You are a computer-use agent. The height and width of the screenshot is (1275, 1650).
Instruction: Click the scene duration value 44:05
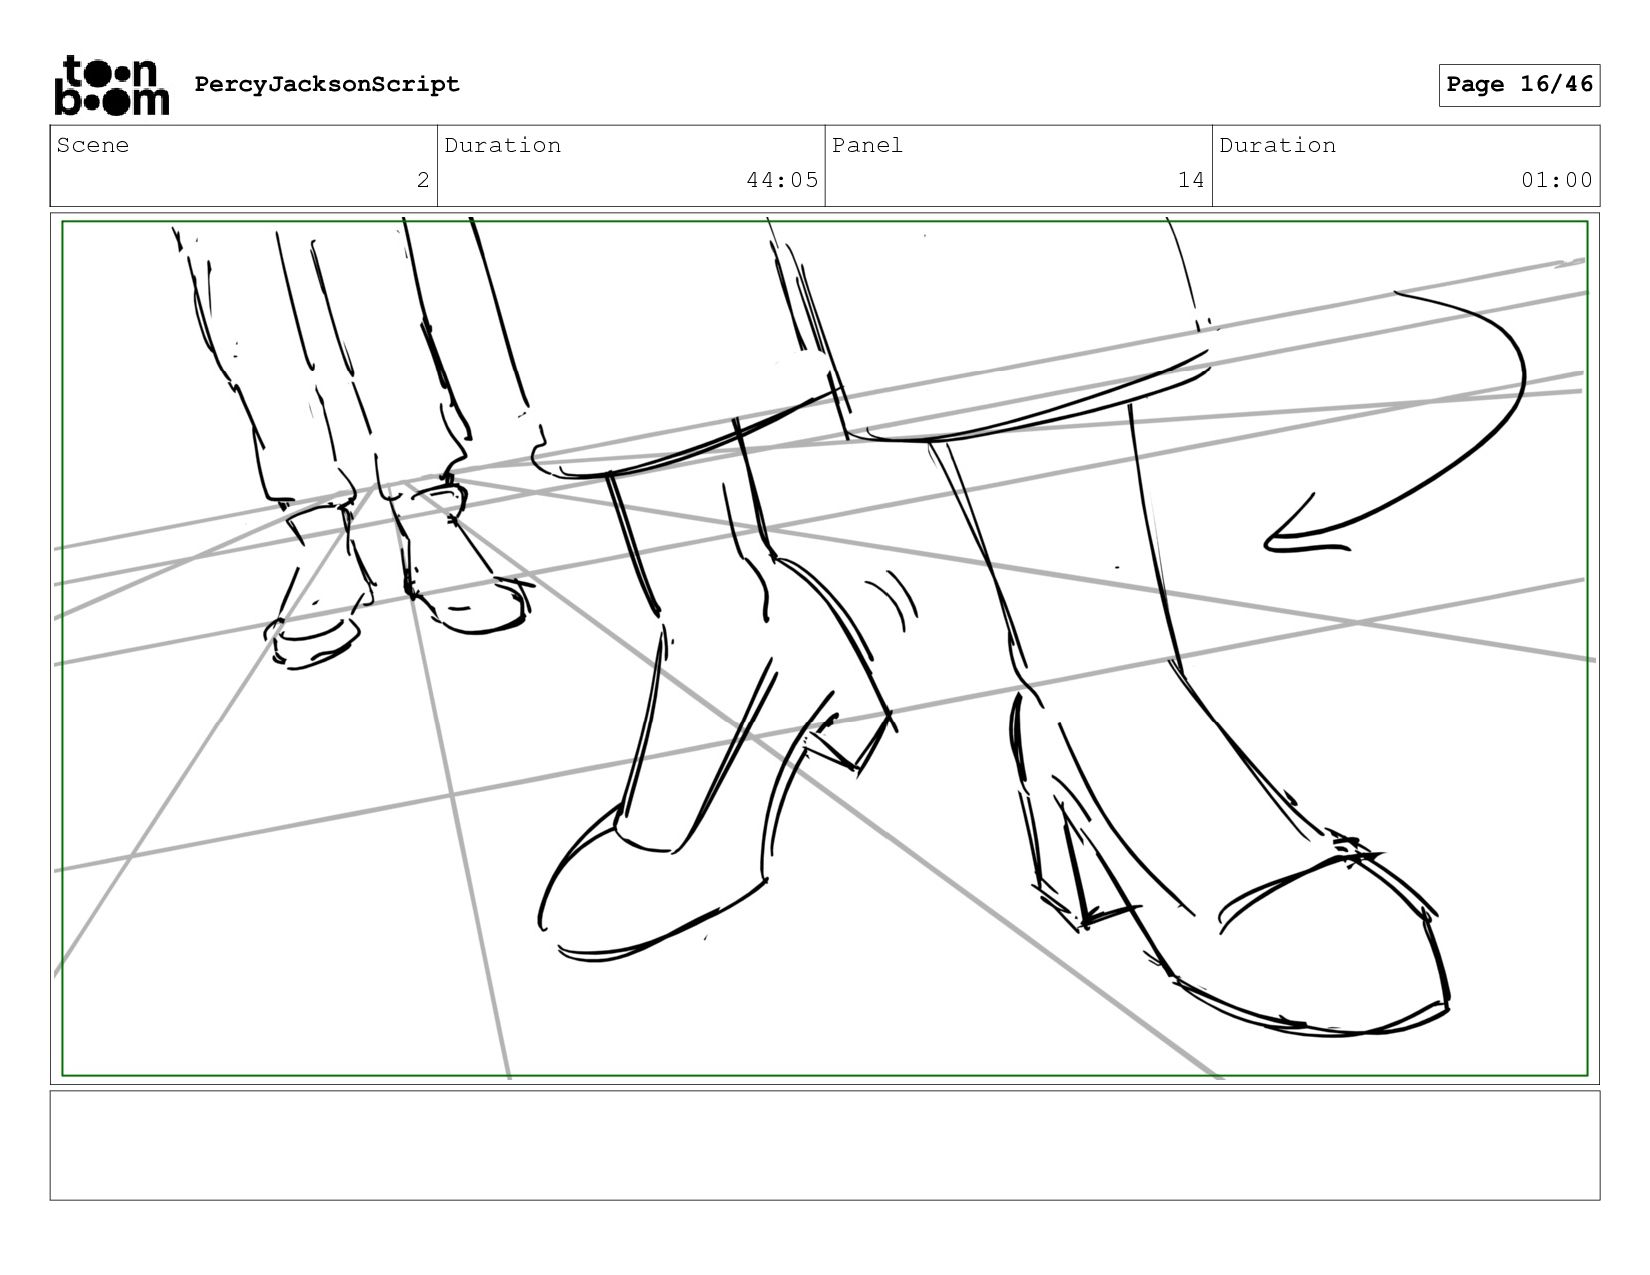point(782,180)
